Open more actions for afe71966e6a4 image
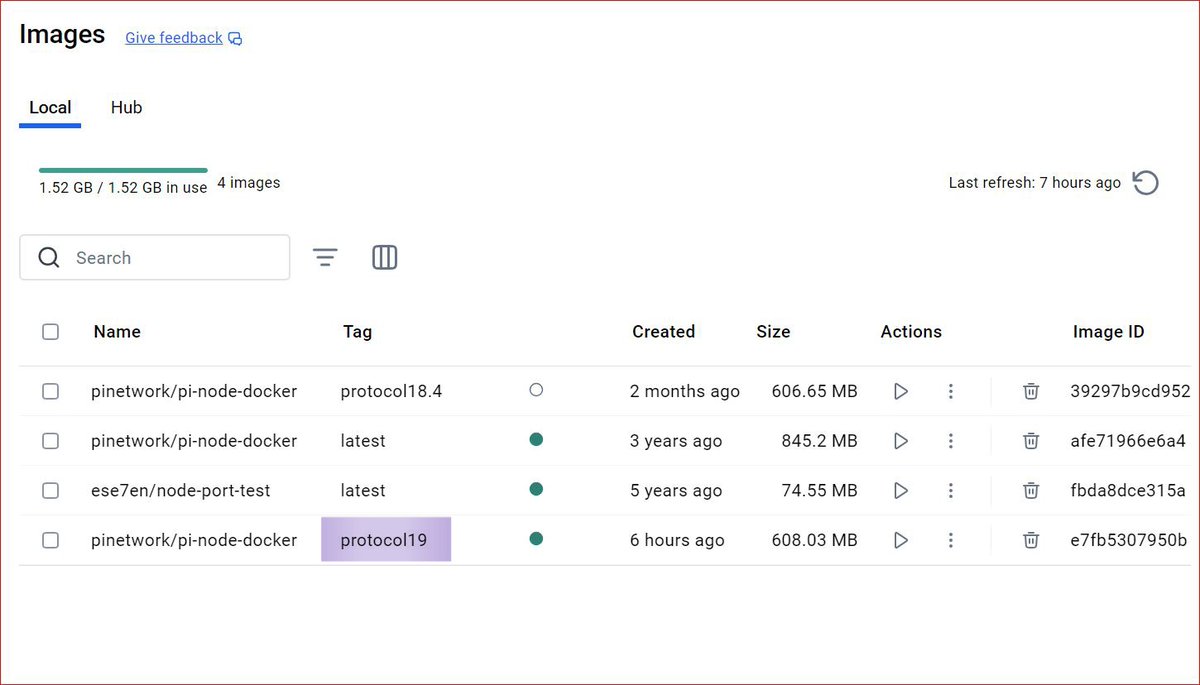The width and height of the screenshot is (1200, 685). pos(951,441)
